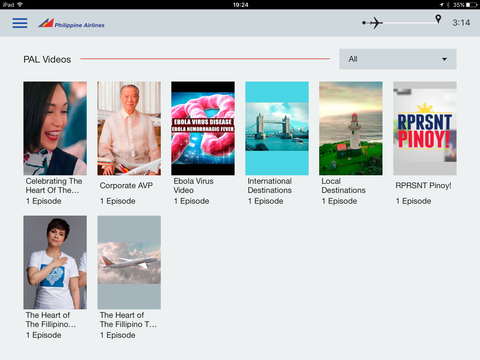Tap the Wi-Fi status icon
Screen dimensions: 480x360
(20, 5)
